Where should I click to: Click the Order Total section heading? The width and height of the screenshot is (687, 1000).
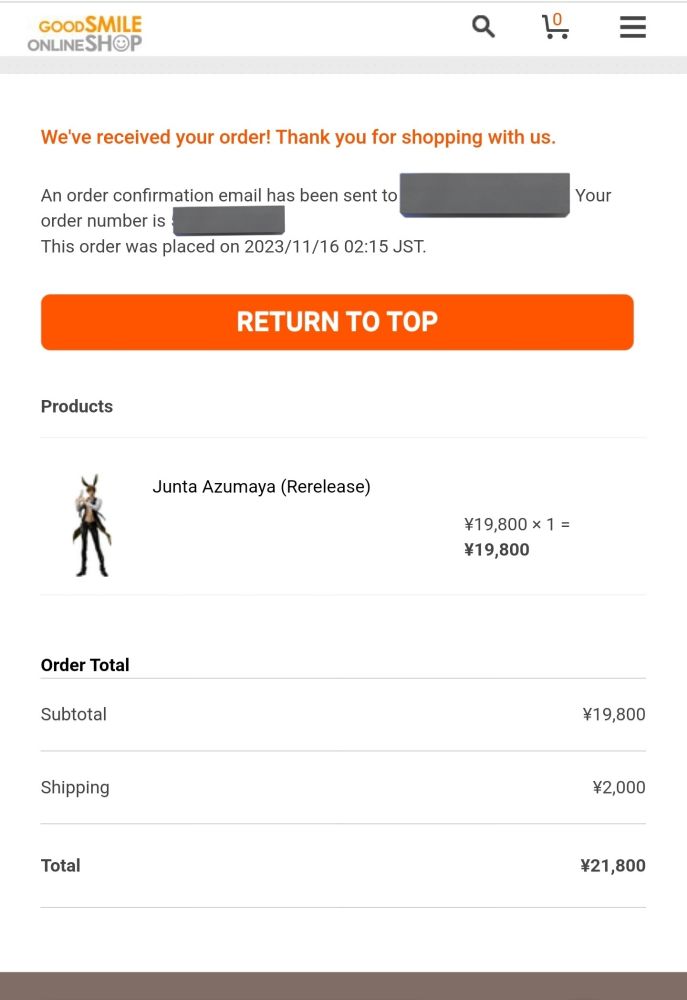click(x=85, y=665)
